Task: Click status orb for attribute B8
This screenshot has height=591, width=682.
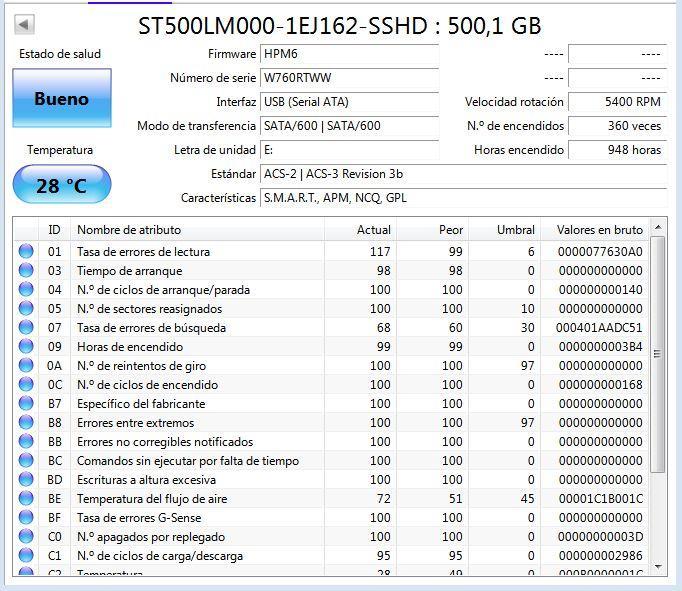Action: pos(26,422)
